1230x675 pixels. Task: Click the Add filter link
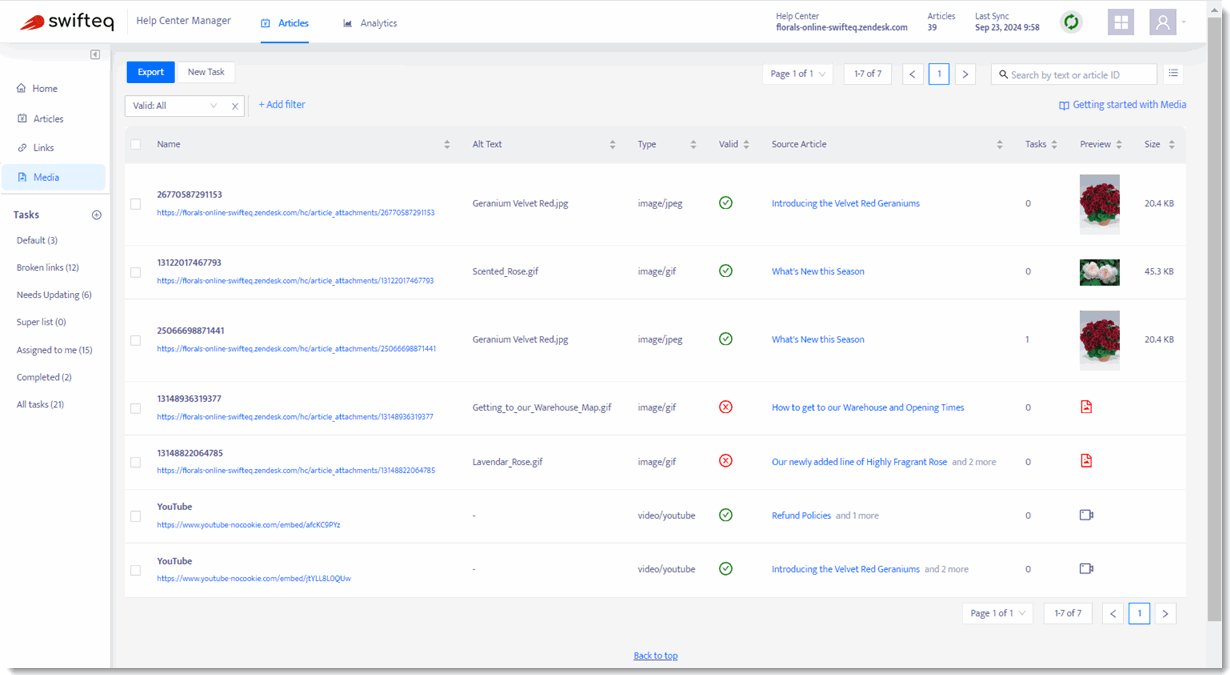click(282, 105)
